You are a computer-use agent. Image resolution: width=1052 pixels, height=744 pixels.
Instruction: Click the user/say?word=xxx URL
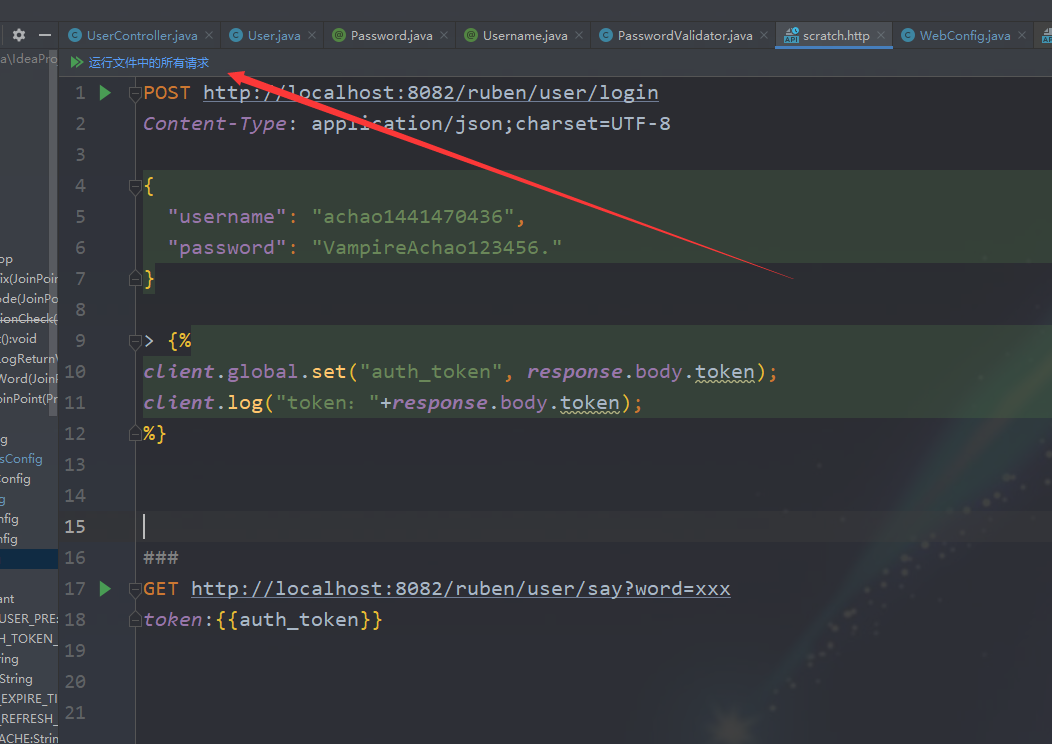coord(460,589)
